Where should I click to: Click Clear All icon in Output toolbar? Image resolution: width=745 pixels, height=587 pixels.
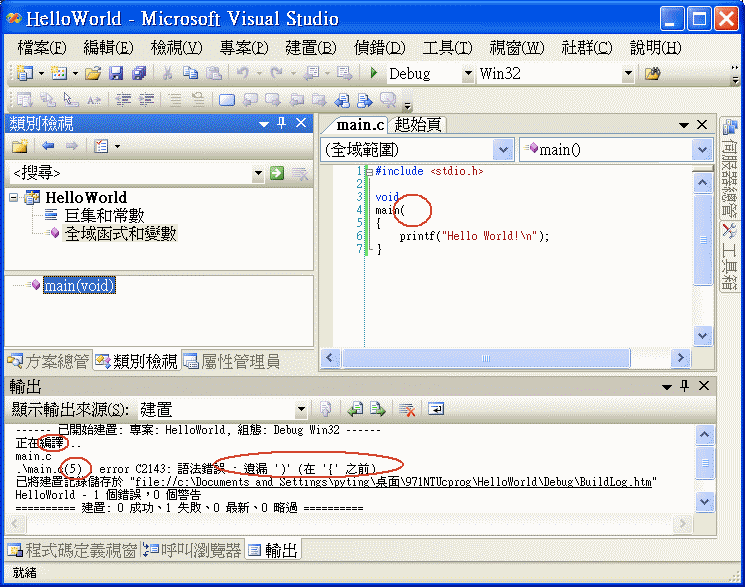point(407,409)
